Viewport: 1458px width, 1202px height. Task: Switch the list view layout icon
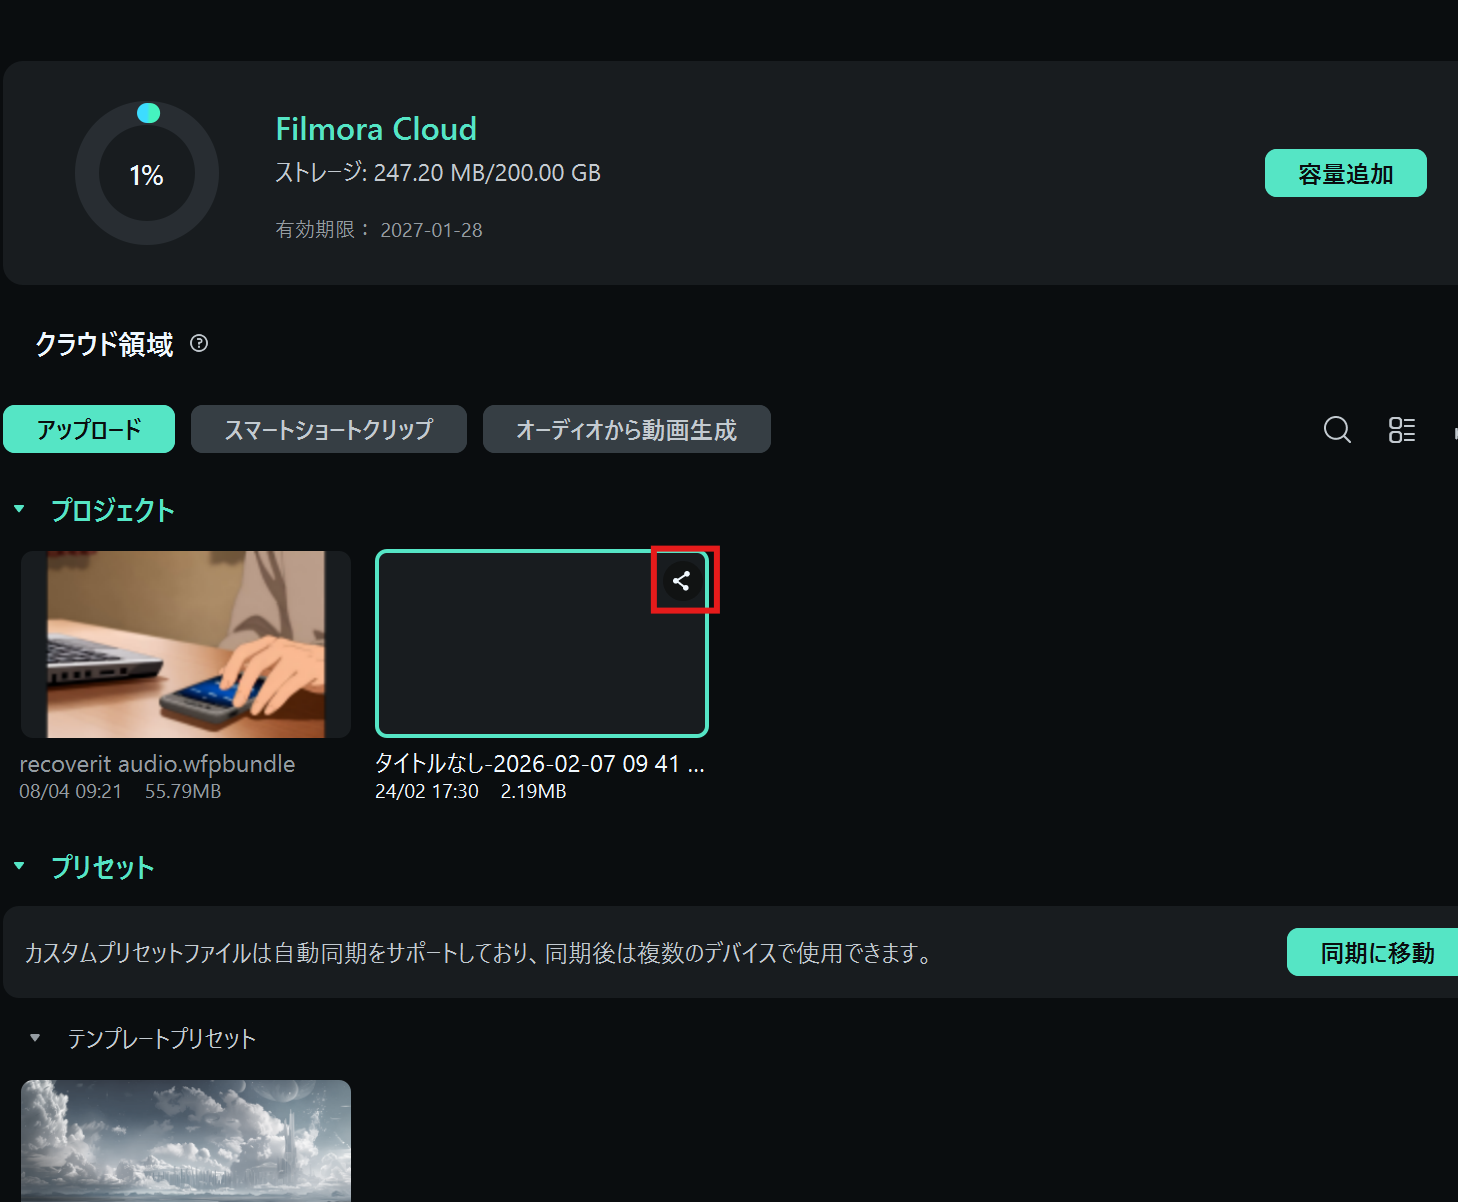(1402, 430)
